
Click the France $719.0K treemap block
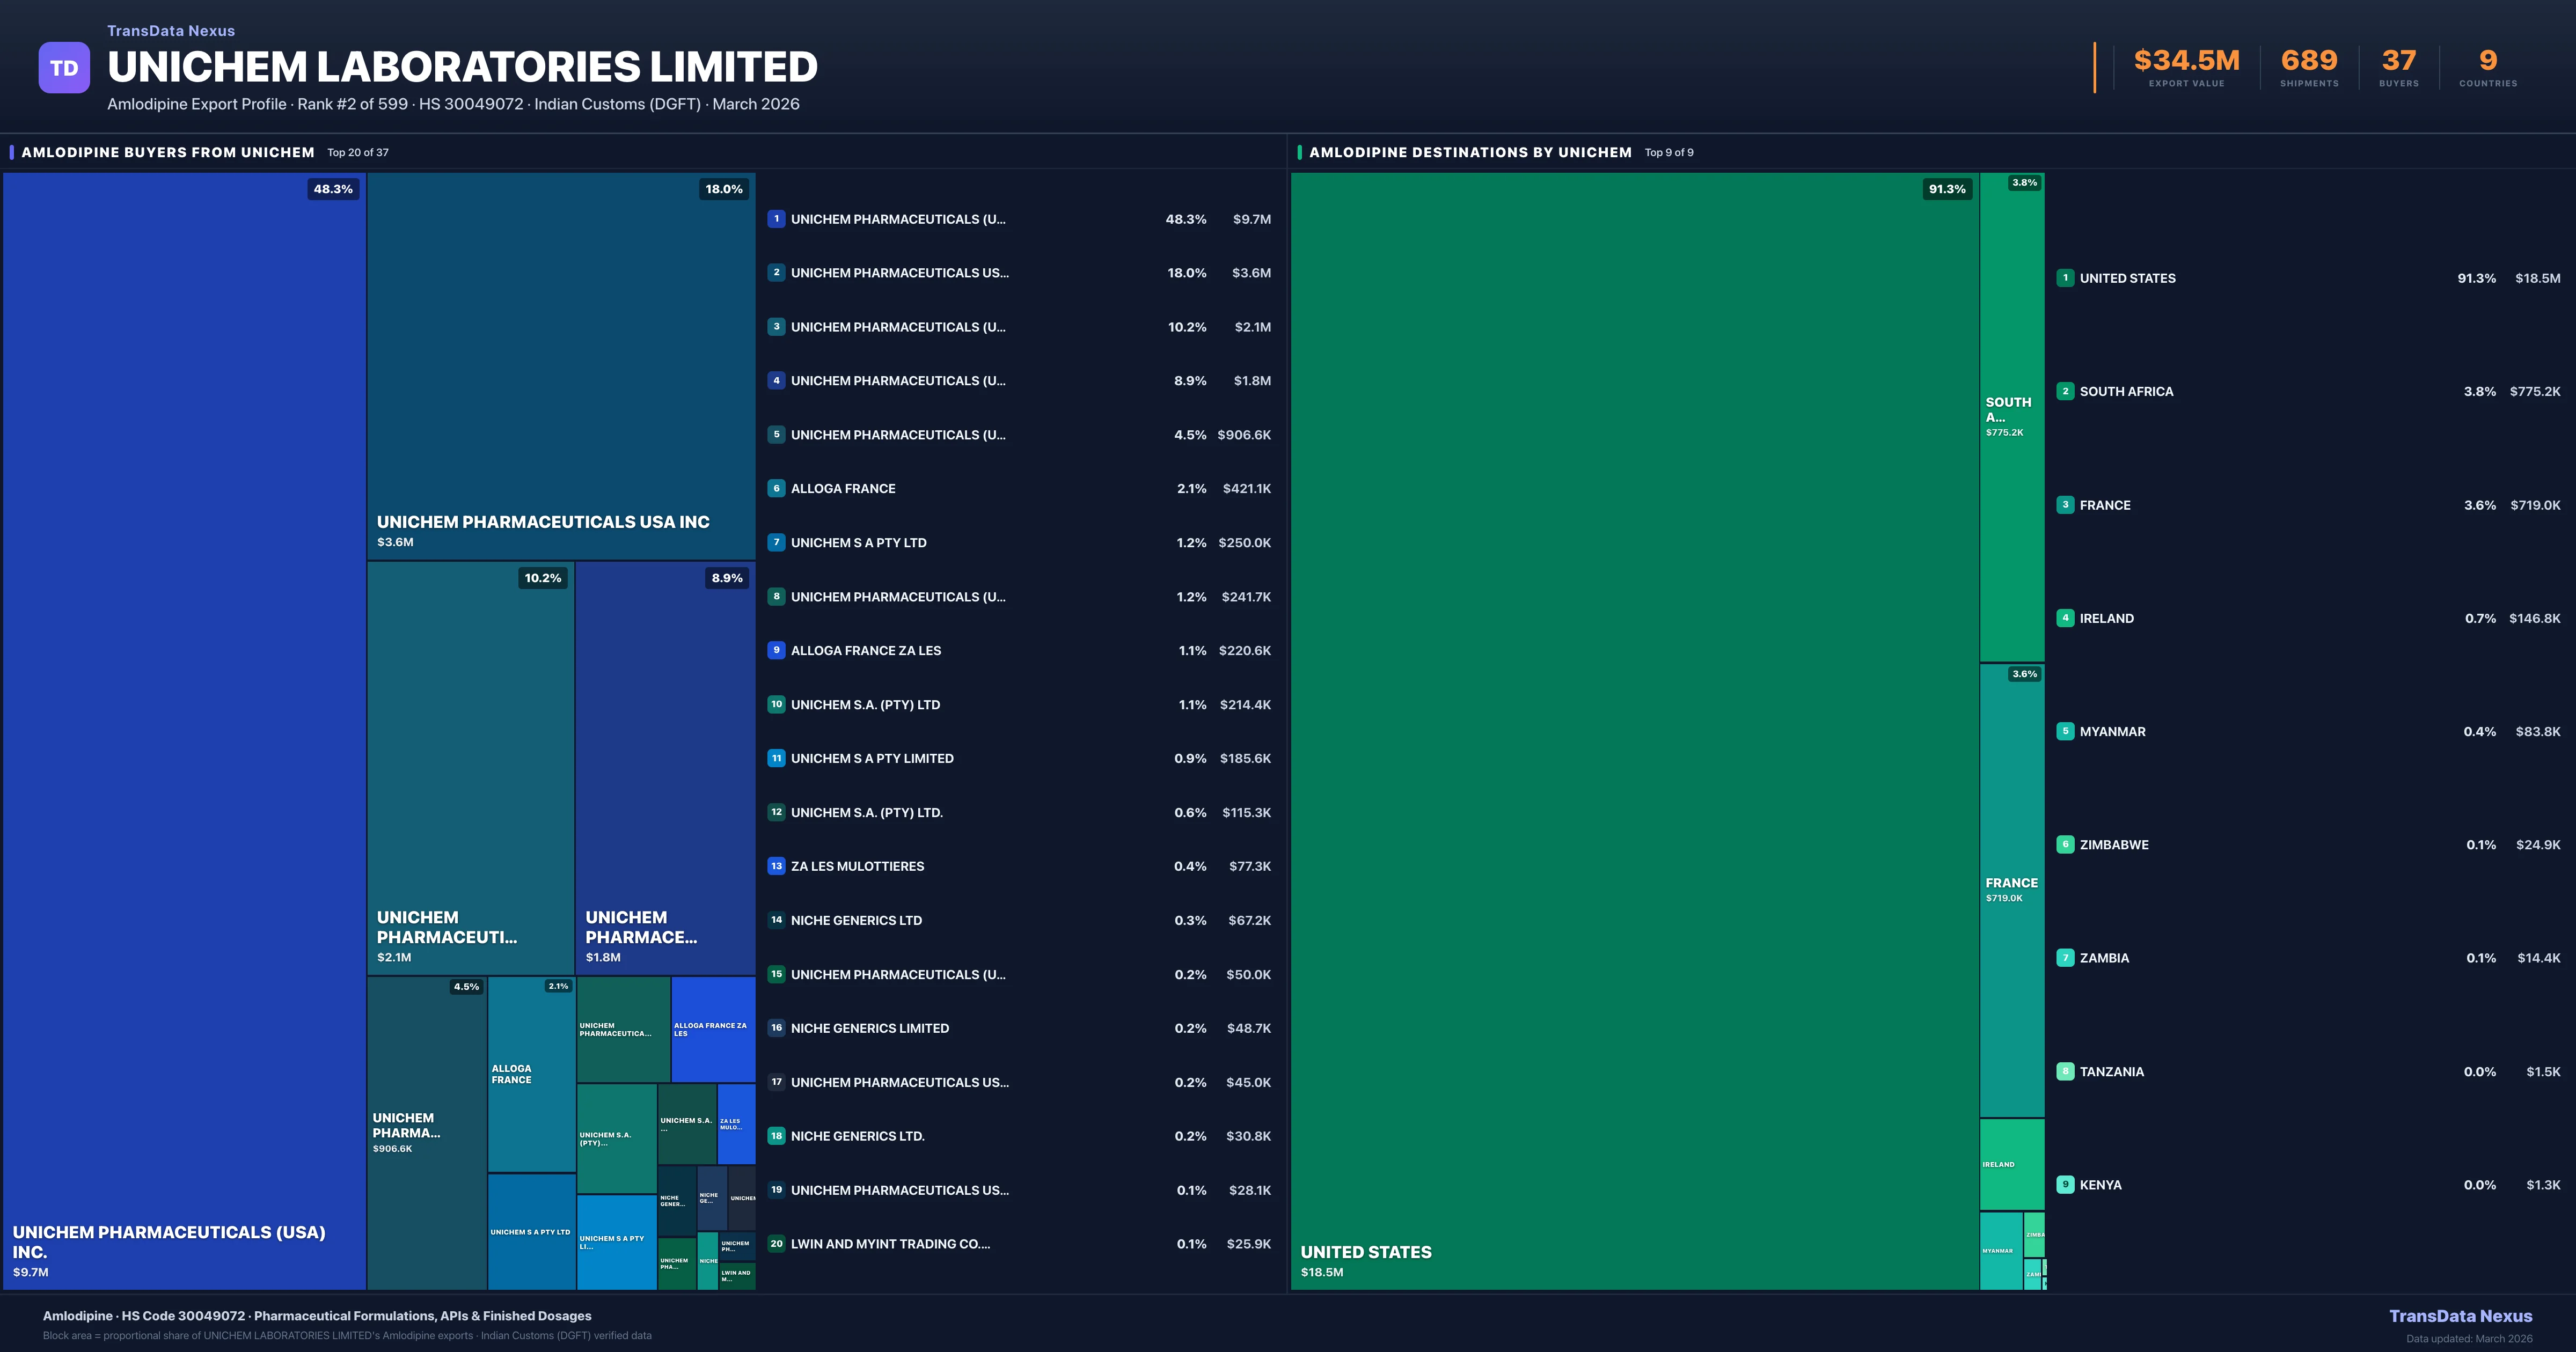coord(2011,890)
